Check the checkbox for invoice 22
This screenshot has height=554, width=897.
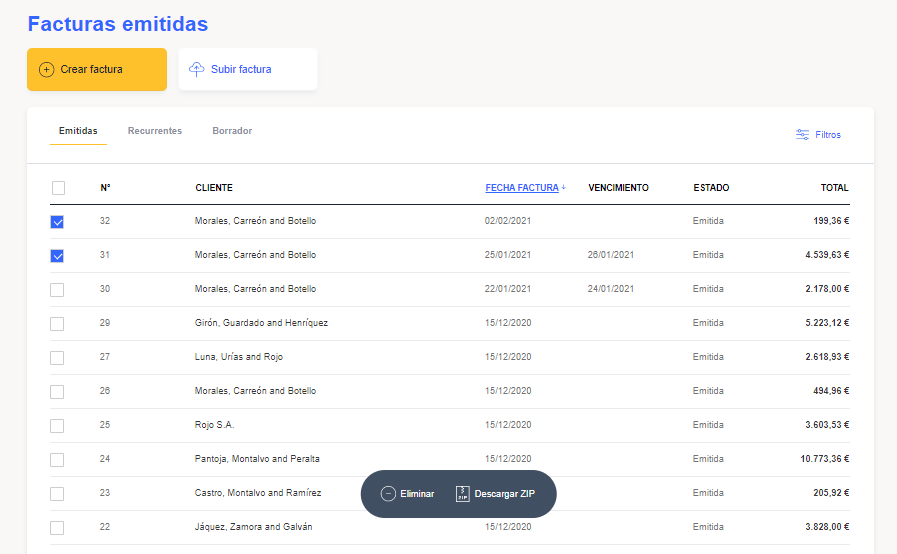tap(57, 528)
